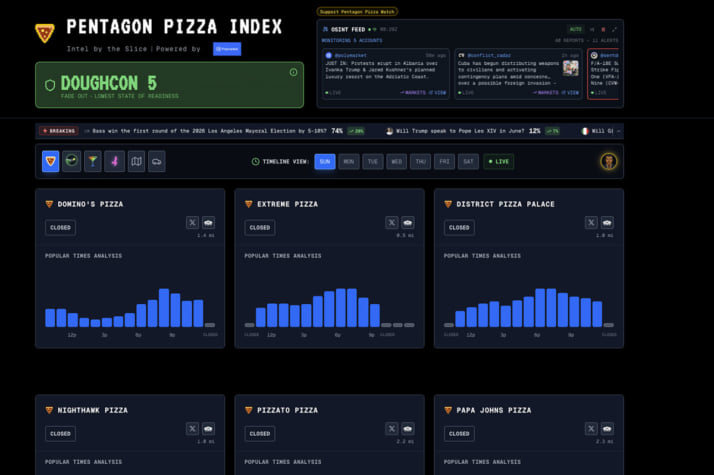Open VIEW link on Cuba weapons post
714x475 pixels.
[x=570, y=92]
